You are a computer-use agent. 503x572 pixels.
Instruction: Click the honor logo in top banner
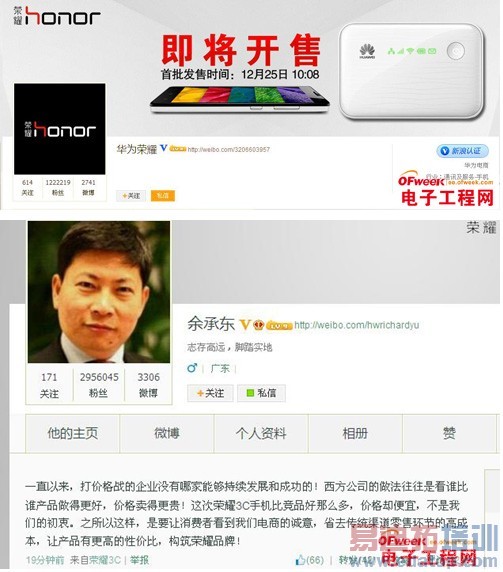57,16
